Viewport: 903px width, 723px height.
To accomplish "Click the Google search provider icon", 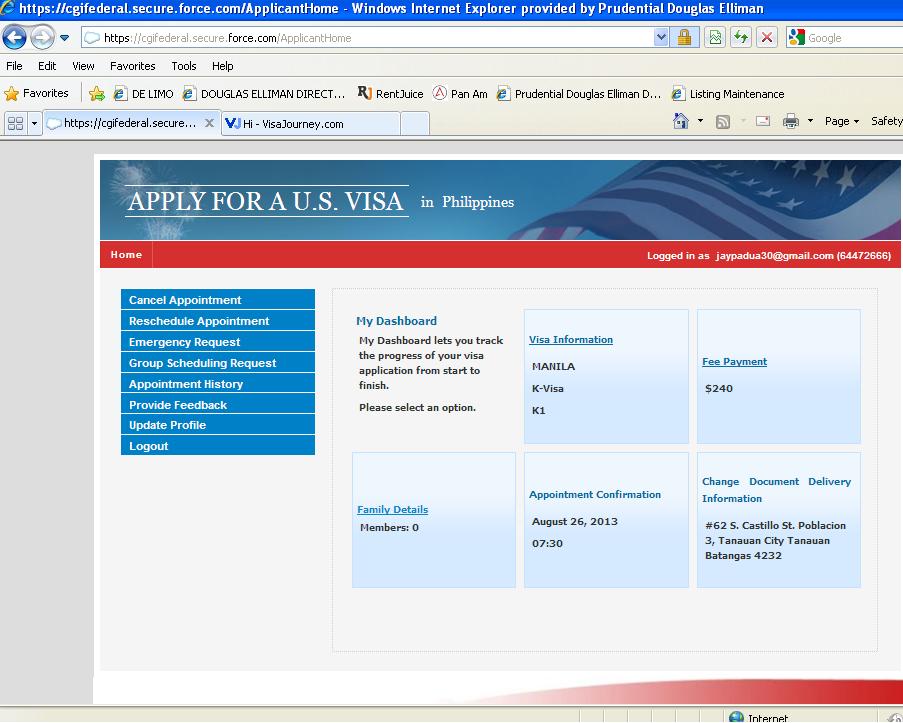I will [x=796, y=38].
